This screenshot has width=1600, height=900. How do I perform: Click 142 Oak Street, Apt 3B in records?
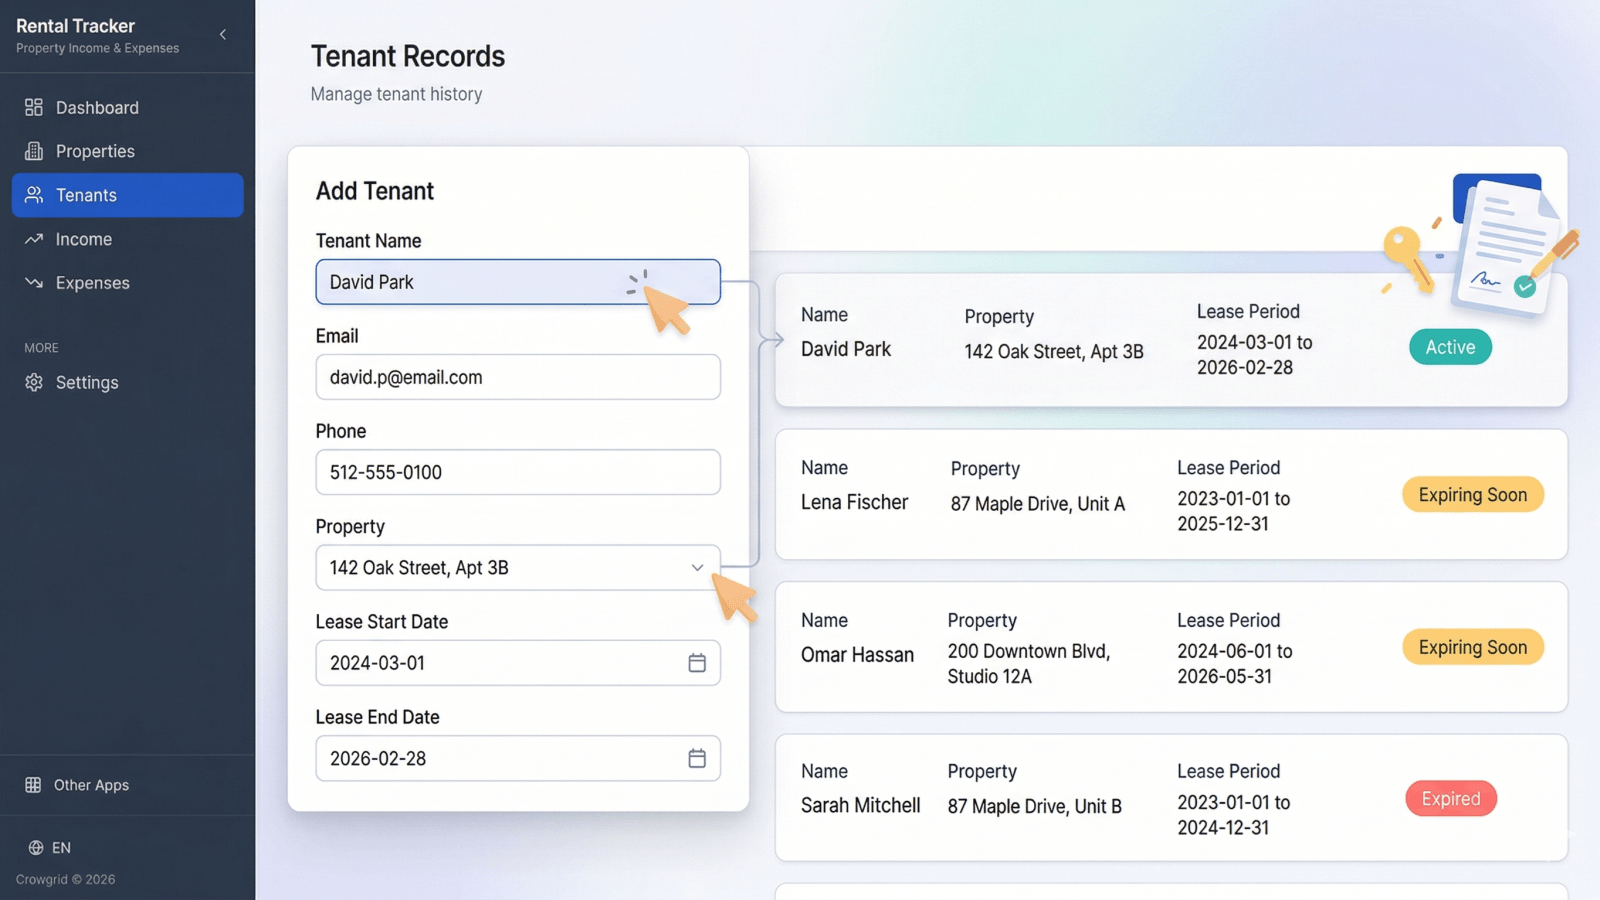tap(1054, 352)
